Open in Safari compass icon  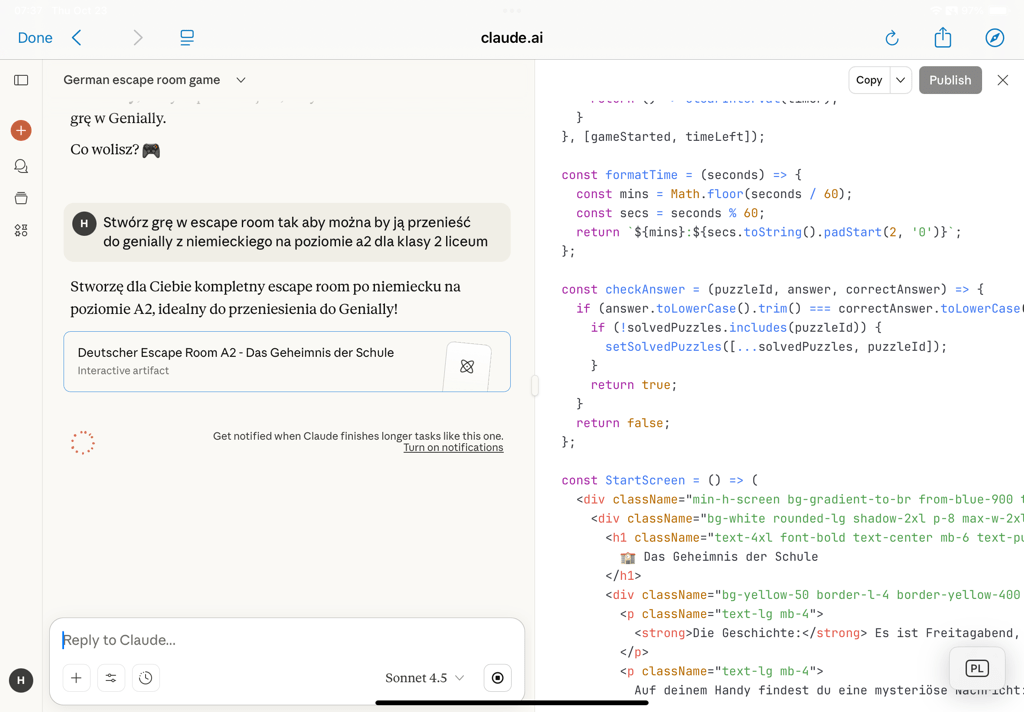click(994, 38)
